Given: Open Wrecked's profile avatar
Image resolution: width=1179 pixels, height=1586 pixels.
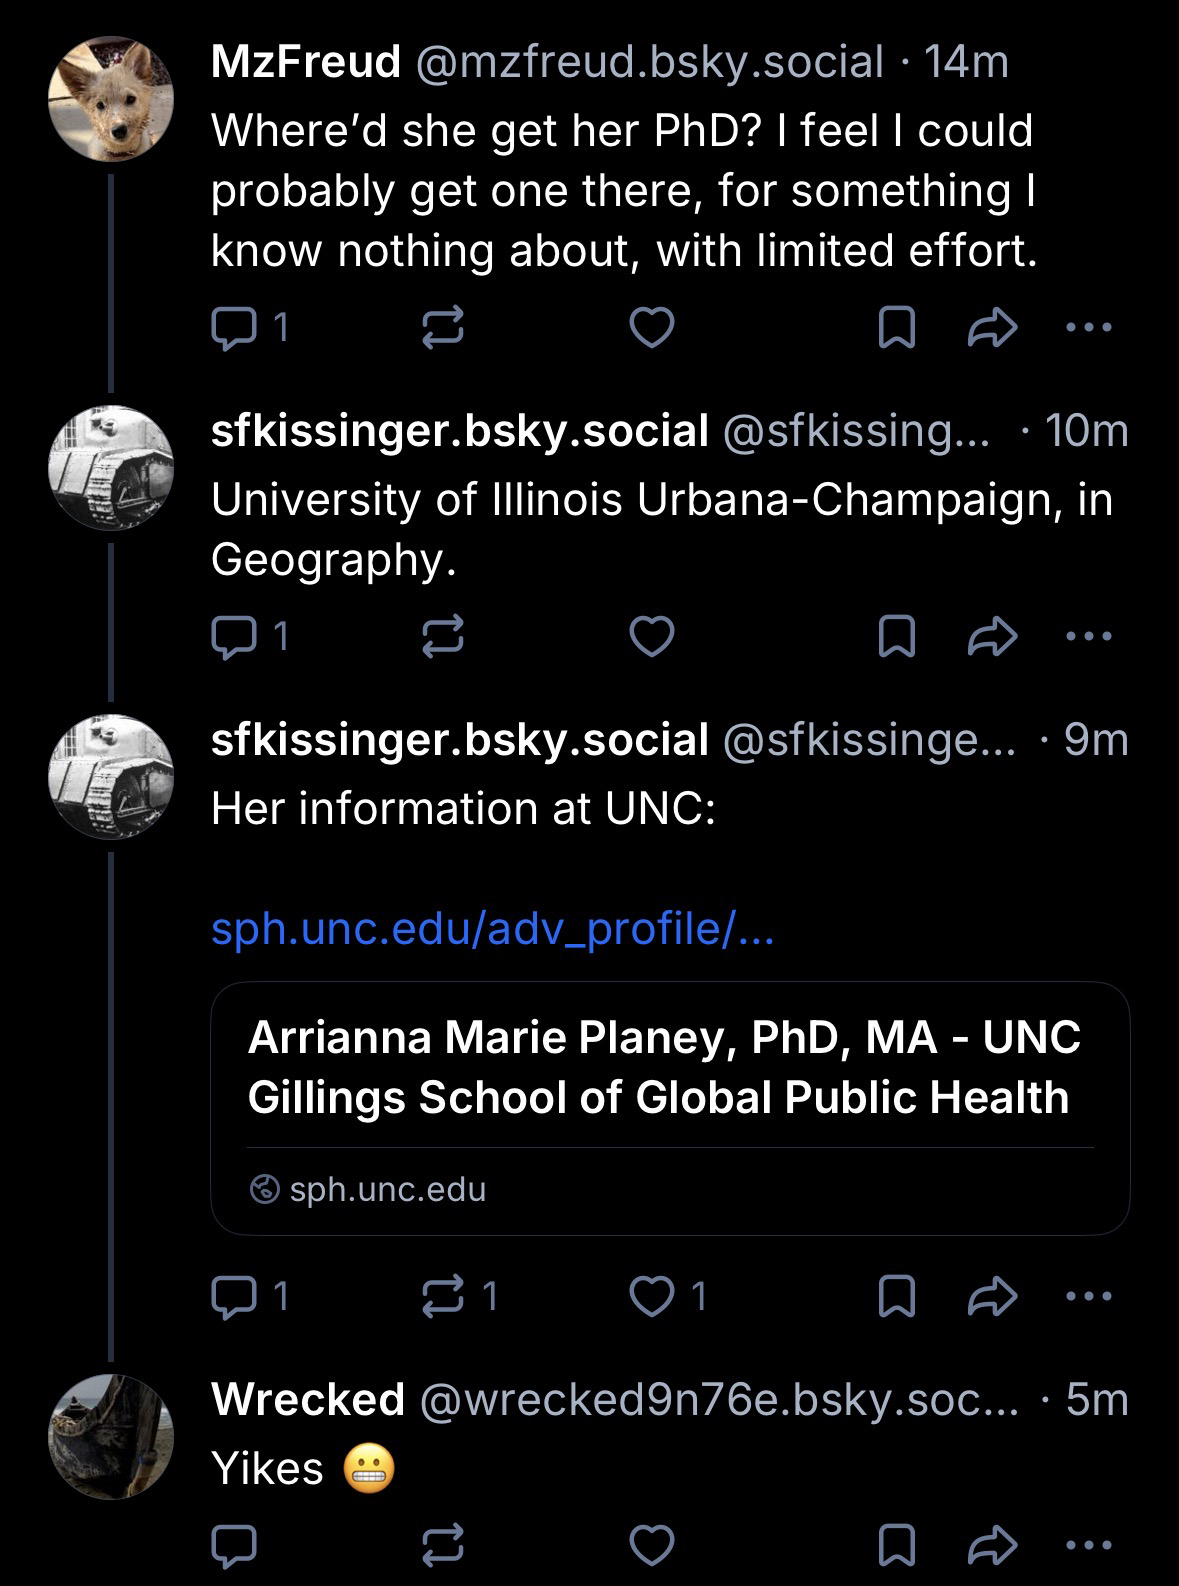Looking at the screenshot, I should pos(111,1435).
